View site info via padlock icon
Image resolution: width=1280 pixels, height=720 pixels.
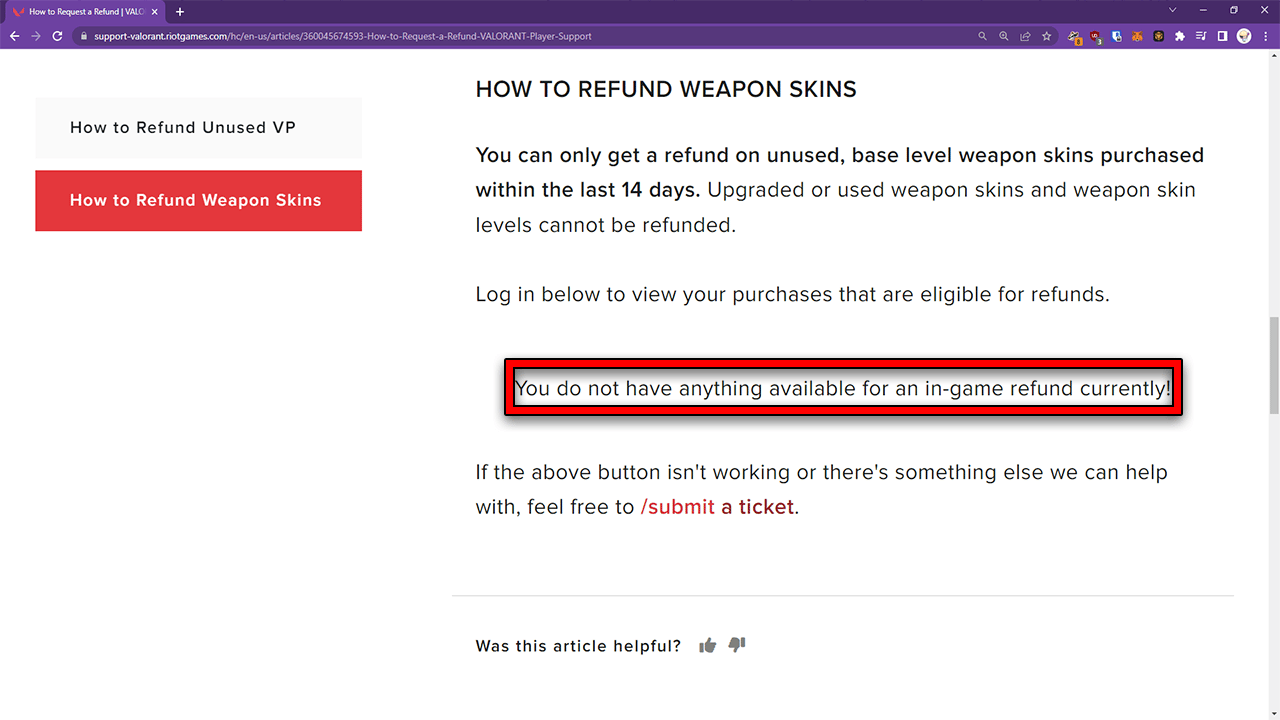tap(83, 36)
